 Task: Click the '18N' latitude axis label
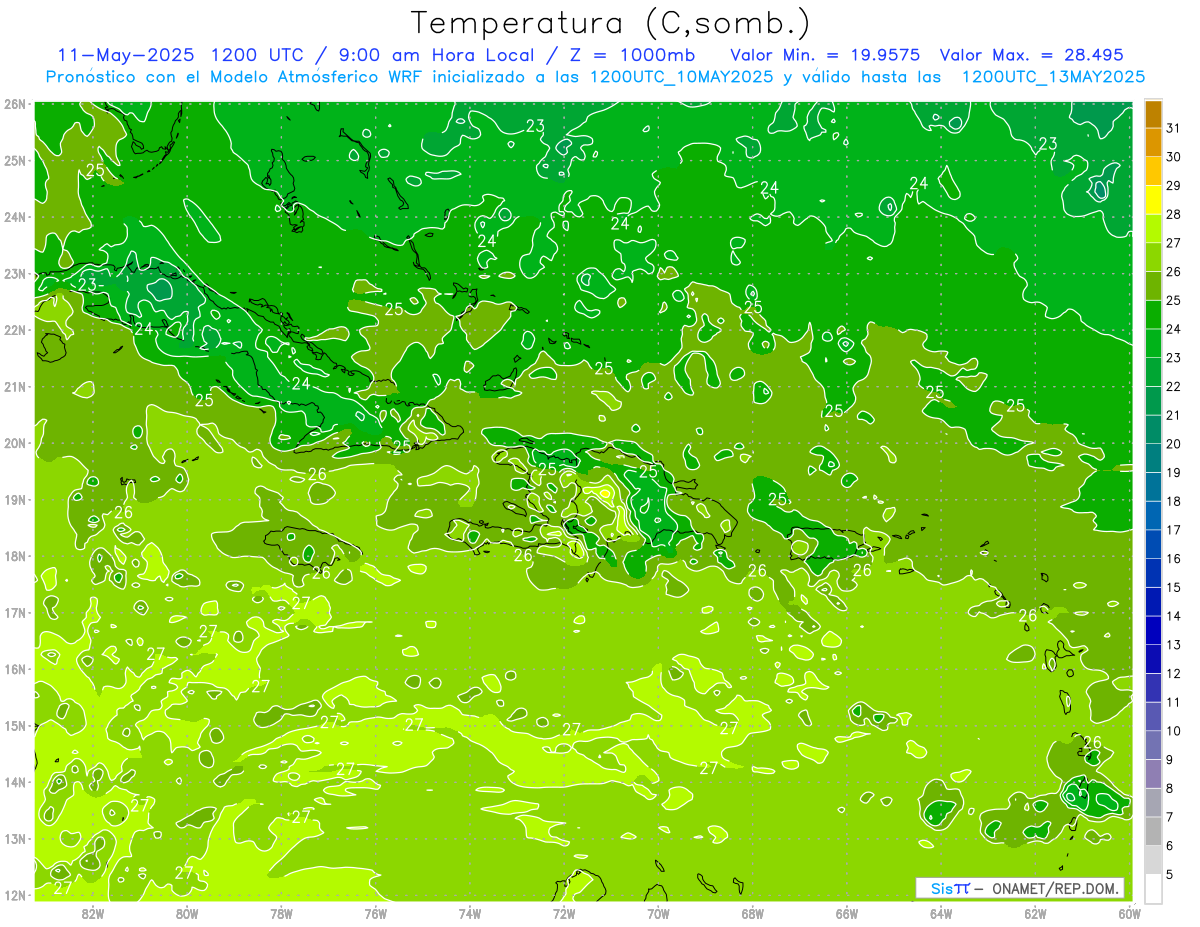tap(15, 556)
